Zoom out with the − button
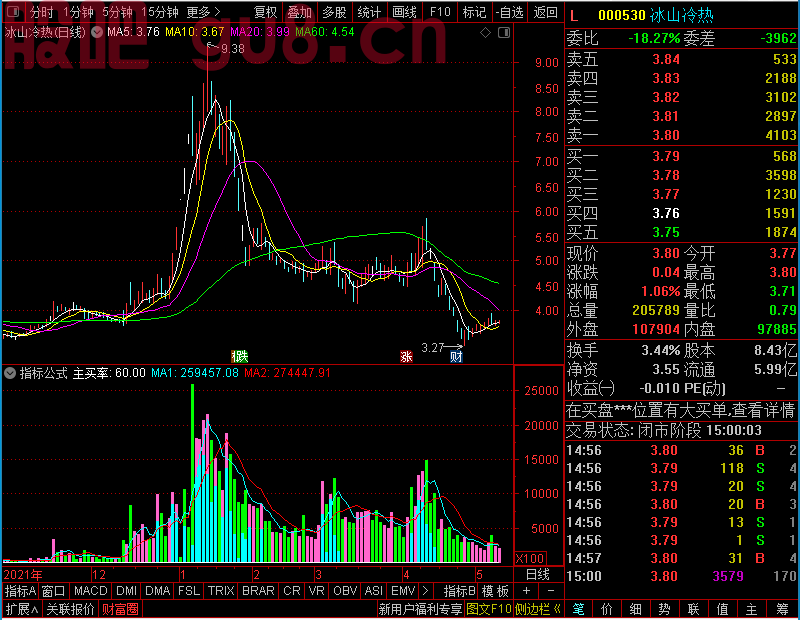Image resolution: width=800 pixels, height=620 pixels. point(551,591)
